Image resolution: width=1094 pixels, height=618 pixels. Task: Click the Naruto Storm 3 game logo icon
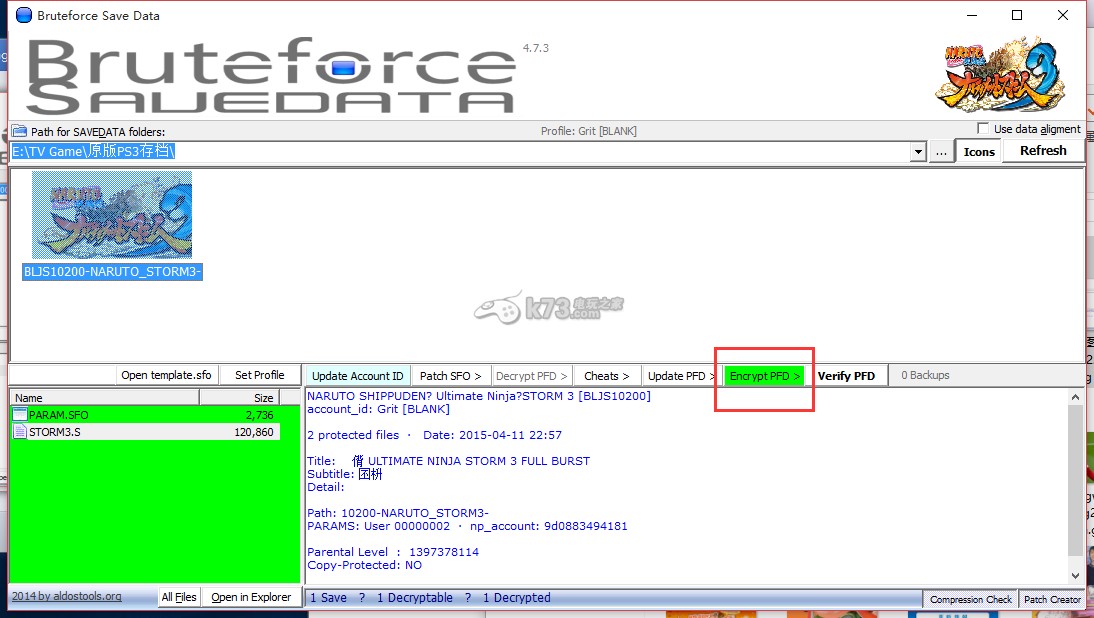pos(1008,76)
